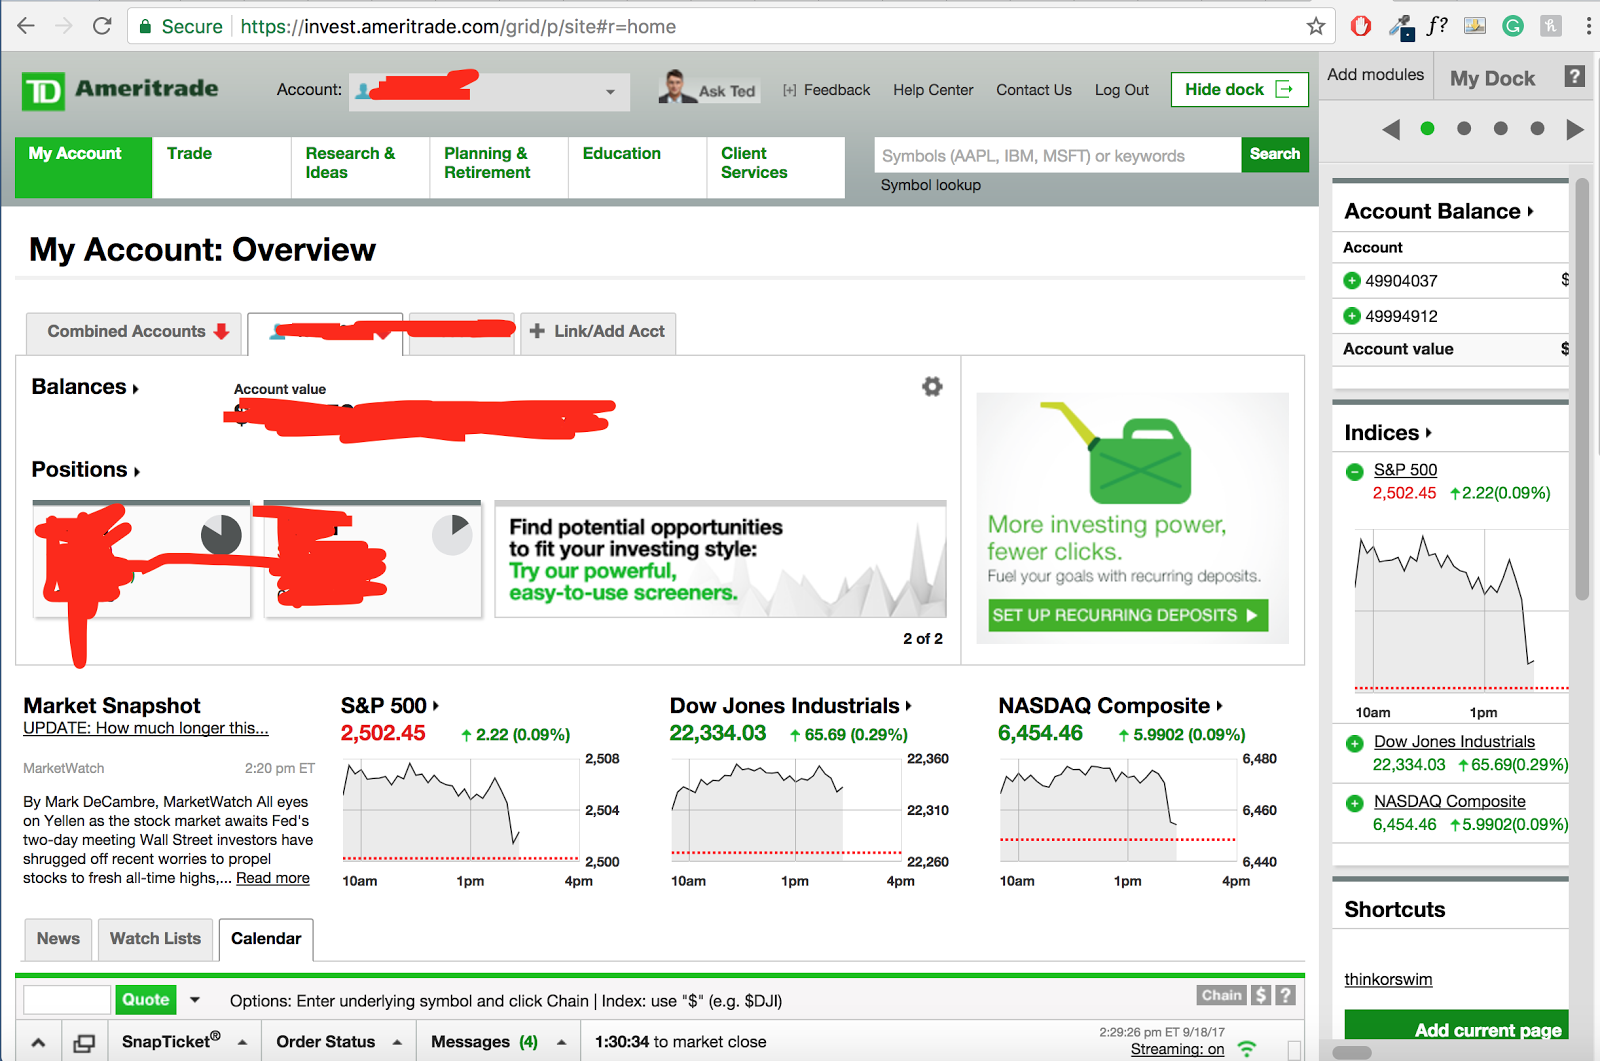Click the TD Ameritrade logo
This screenshot has height=1061, width=1600.
(120, 90)
